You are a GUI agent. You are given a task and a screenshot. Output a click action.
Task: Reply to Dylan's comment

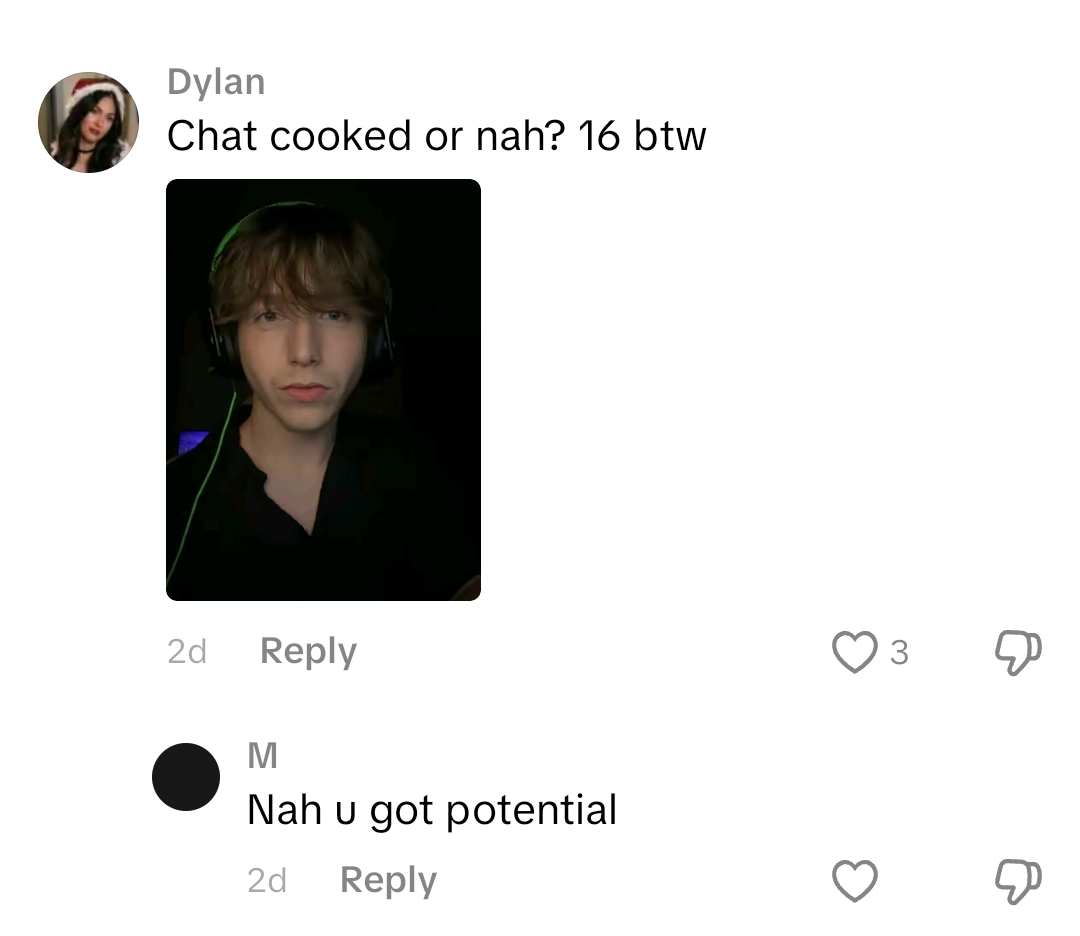308,652
